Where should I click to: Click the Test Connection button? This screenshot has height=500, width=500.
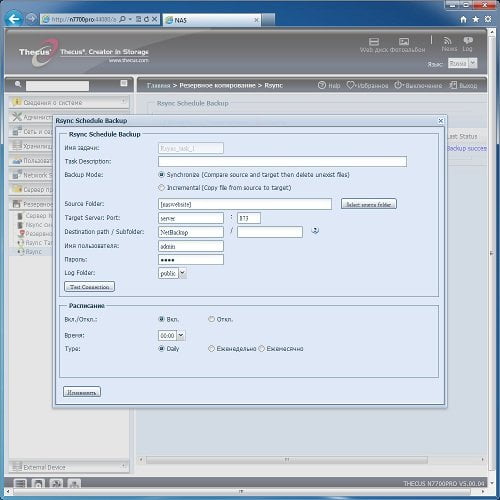pos(89,287)
